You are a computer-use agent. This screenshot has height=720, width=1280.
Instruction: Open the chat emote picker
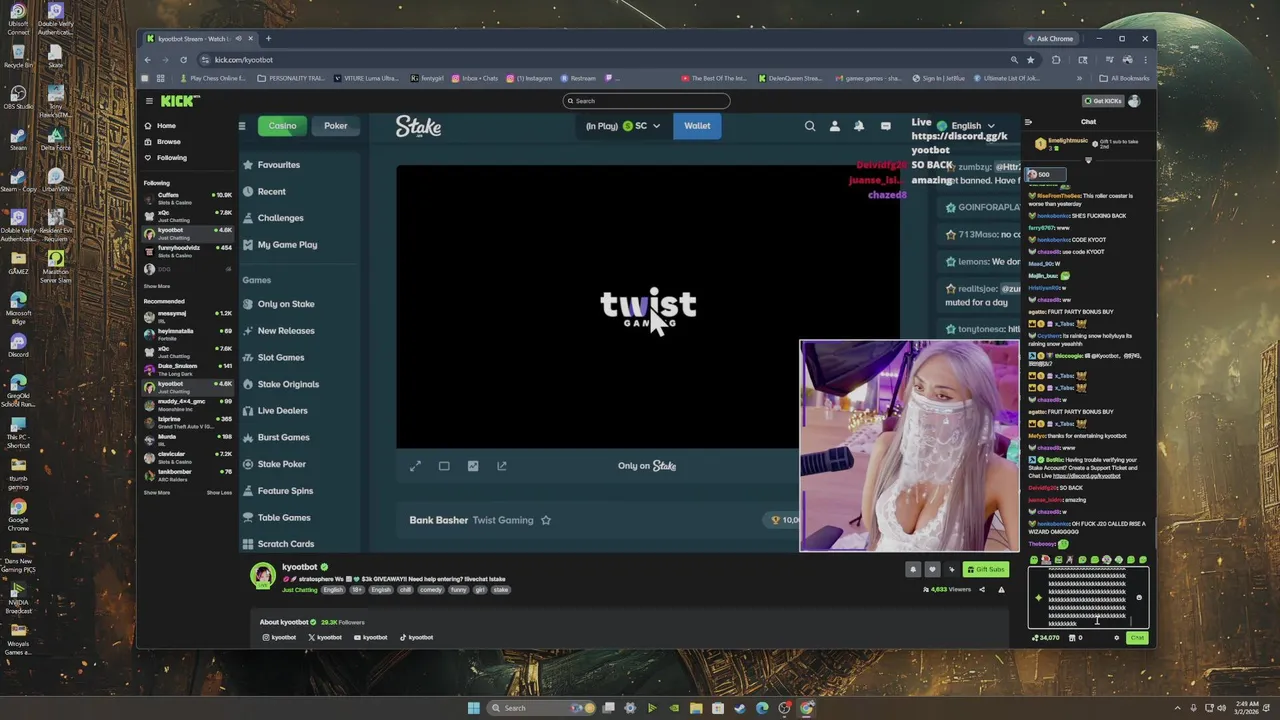(1139, 598)
